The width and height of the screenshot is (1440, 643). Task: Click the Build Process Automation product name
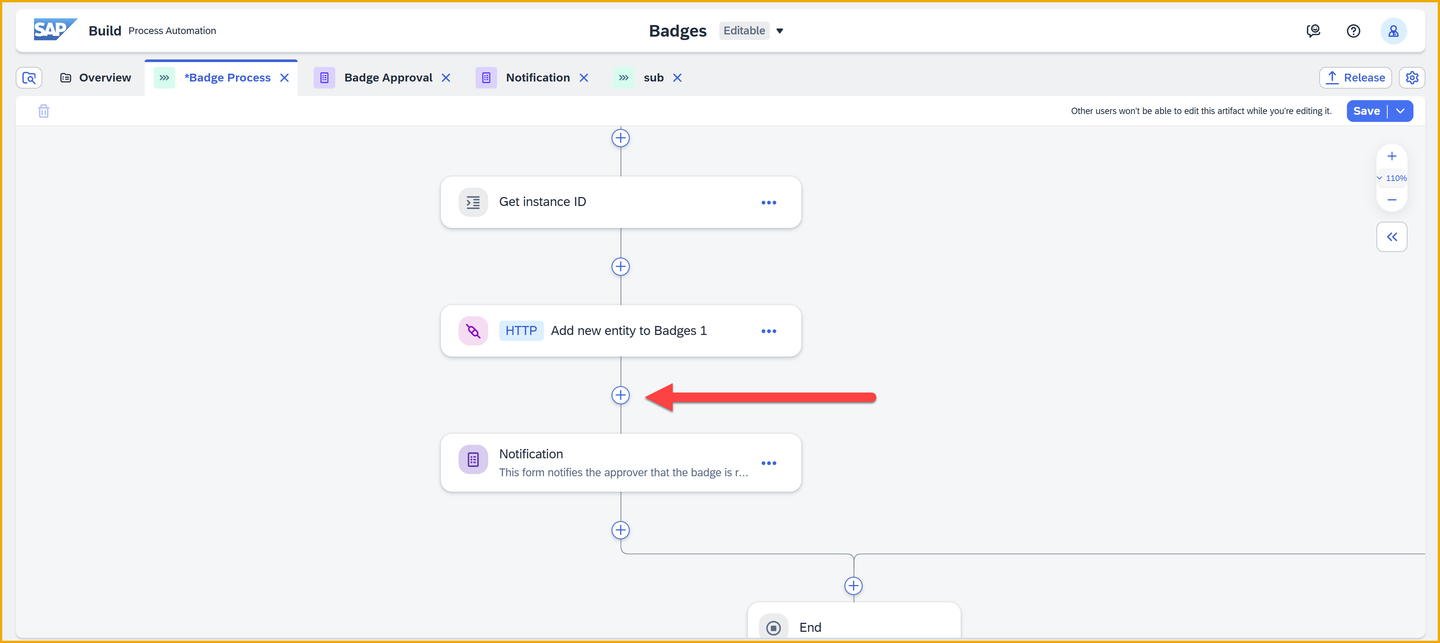[152, 31]
